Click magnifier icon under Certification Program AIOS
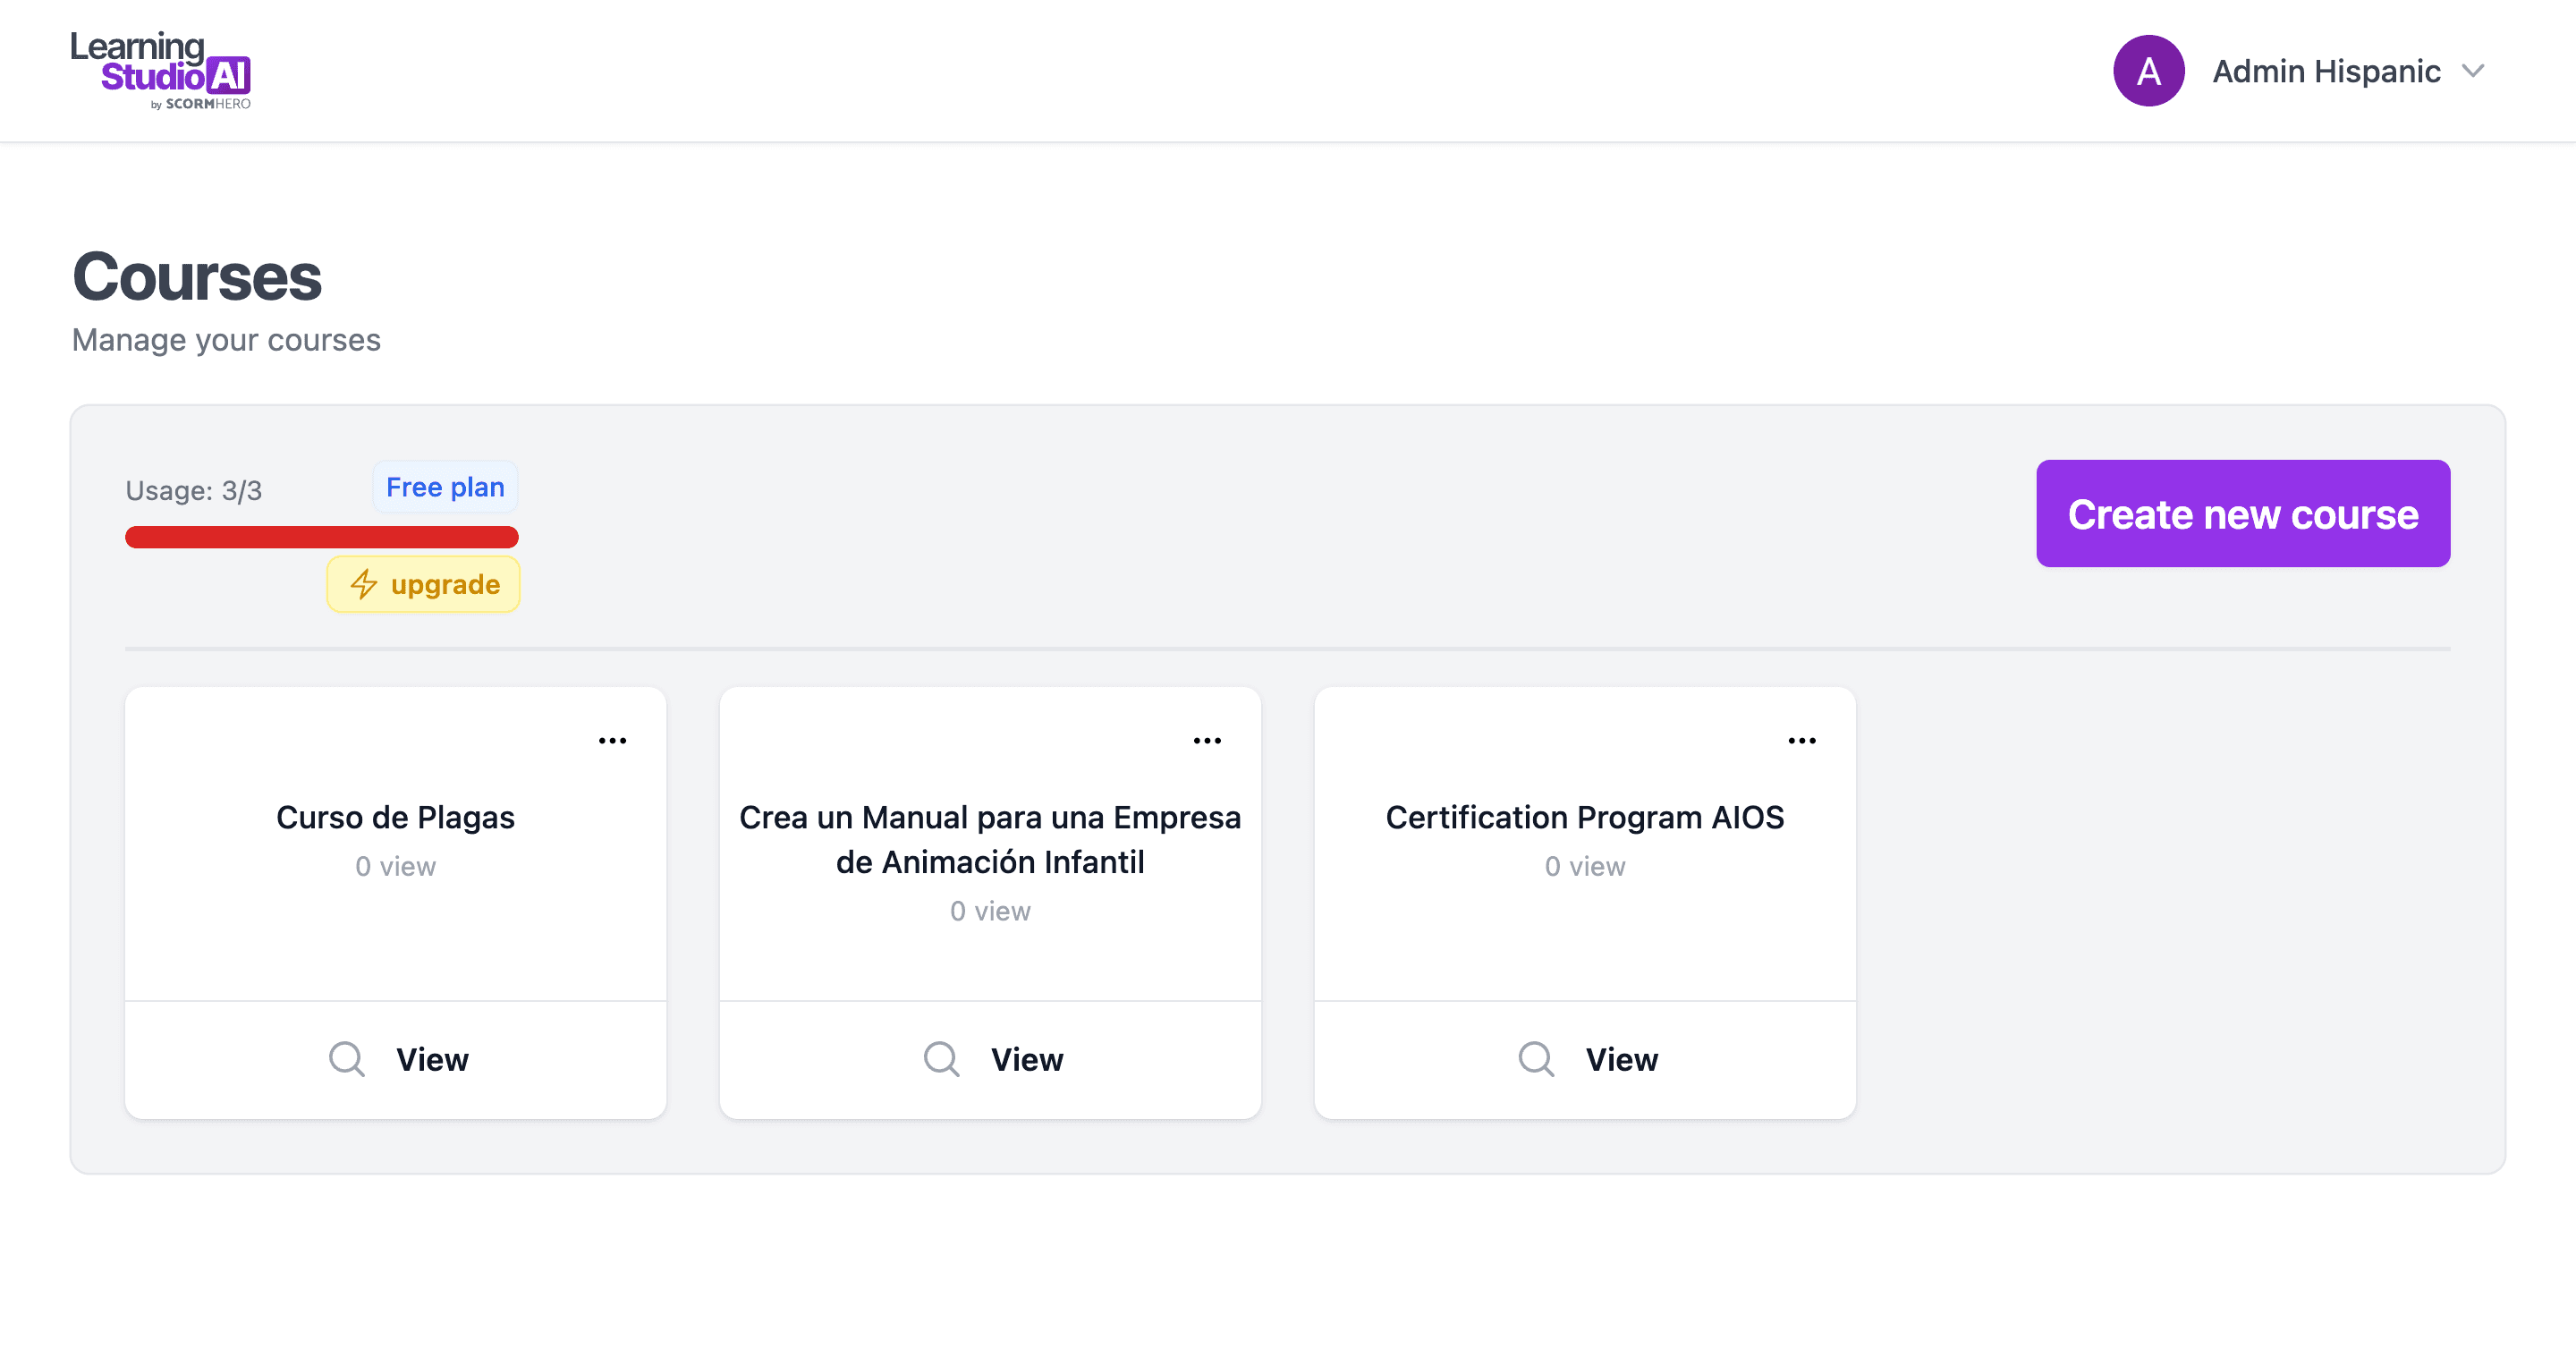The height and width of the screenshot is (1349, 2576). pos(1537,1059)
